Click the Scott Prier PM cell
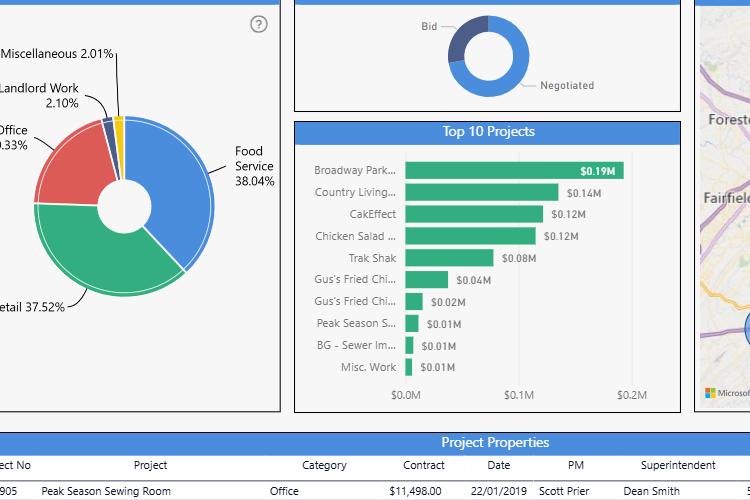 (x=564, y=491)
